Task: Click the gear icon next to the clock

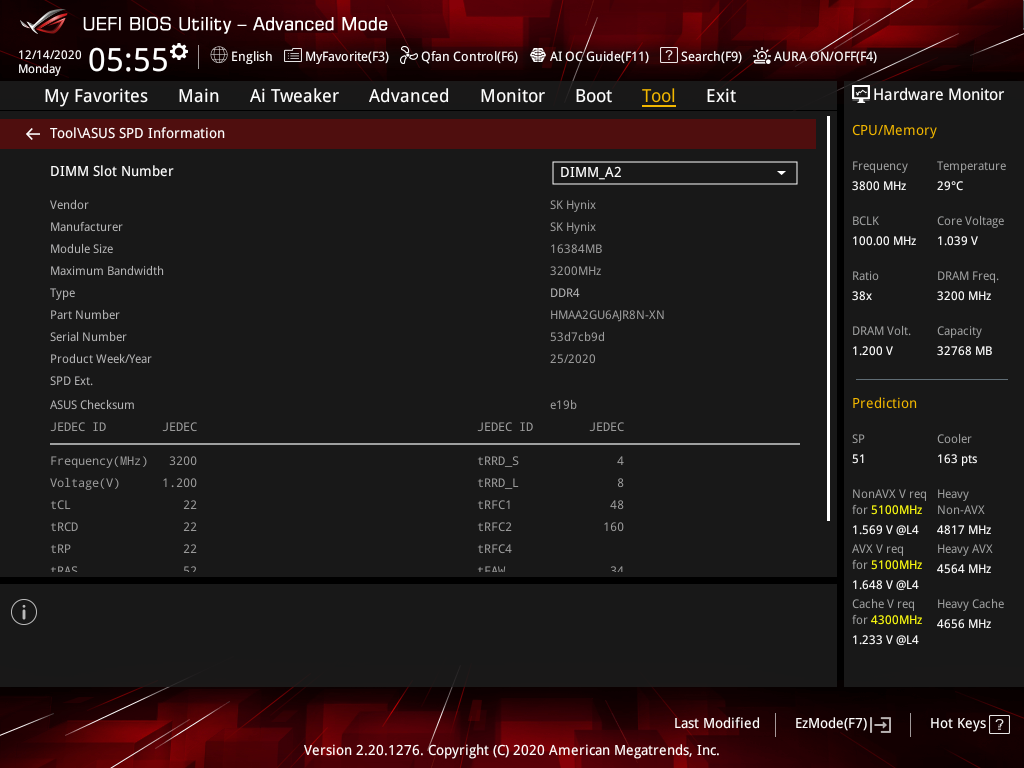Action: (179, 51)
